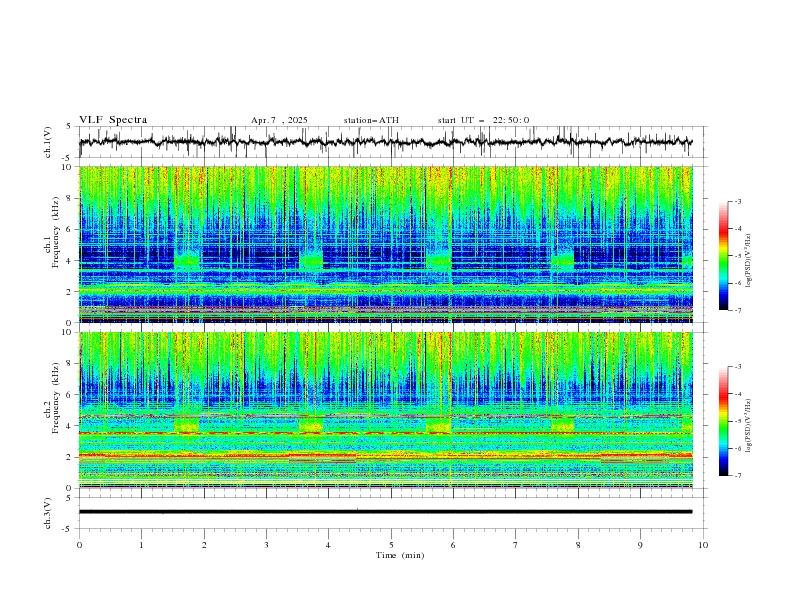The width and height of the screenshot is (792, 612).
Task: Click the ch.1 spectrogram panel
Action: tap(386, 244)
